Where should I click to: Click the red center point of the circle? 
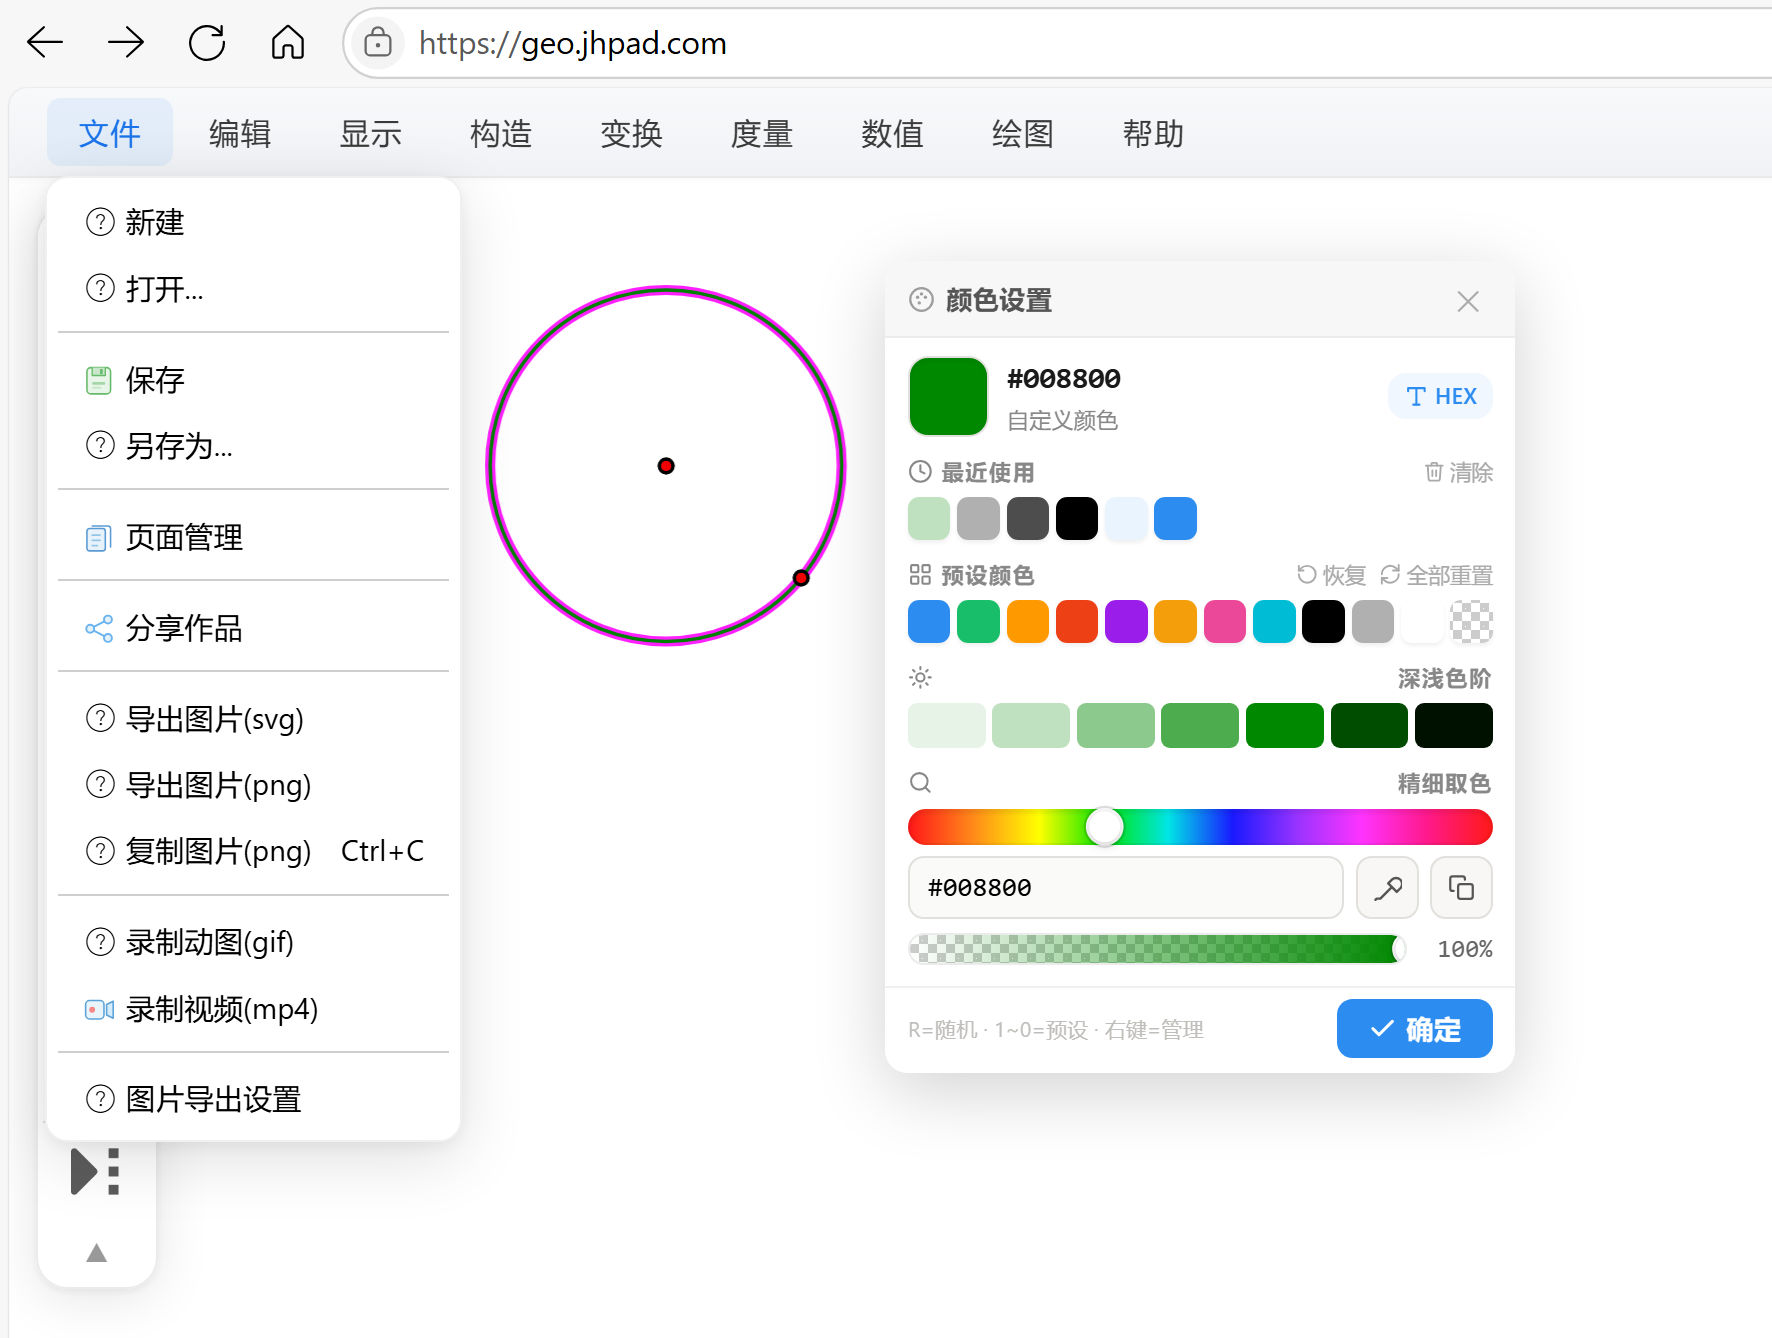coord(666,466)
